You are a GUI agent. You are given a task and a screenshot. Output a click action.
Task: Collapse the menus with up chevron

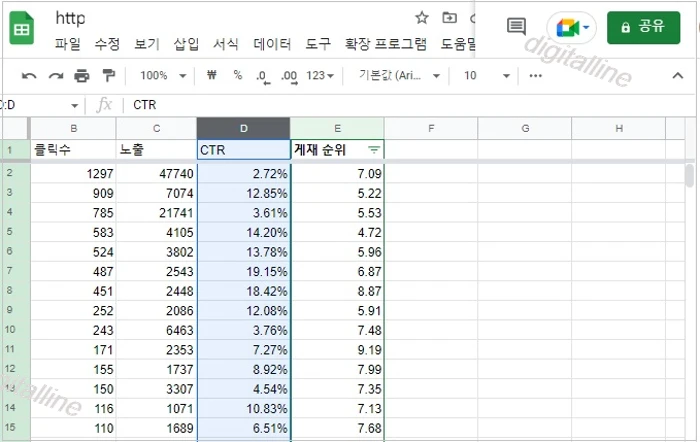678,75
